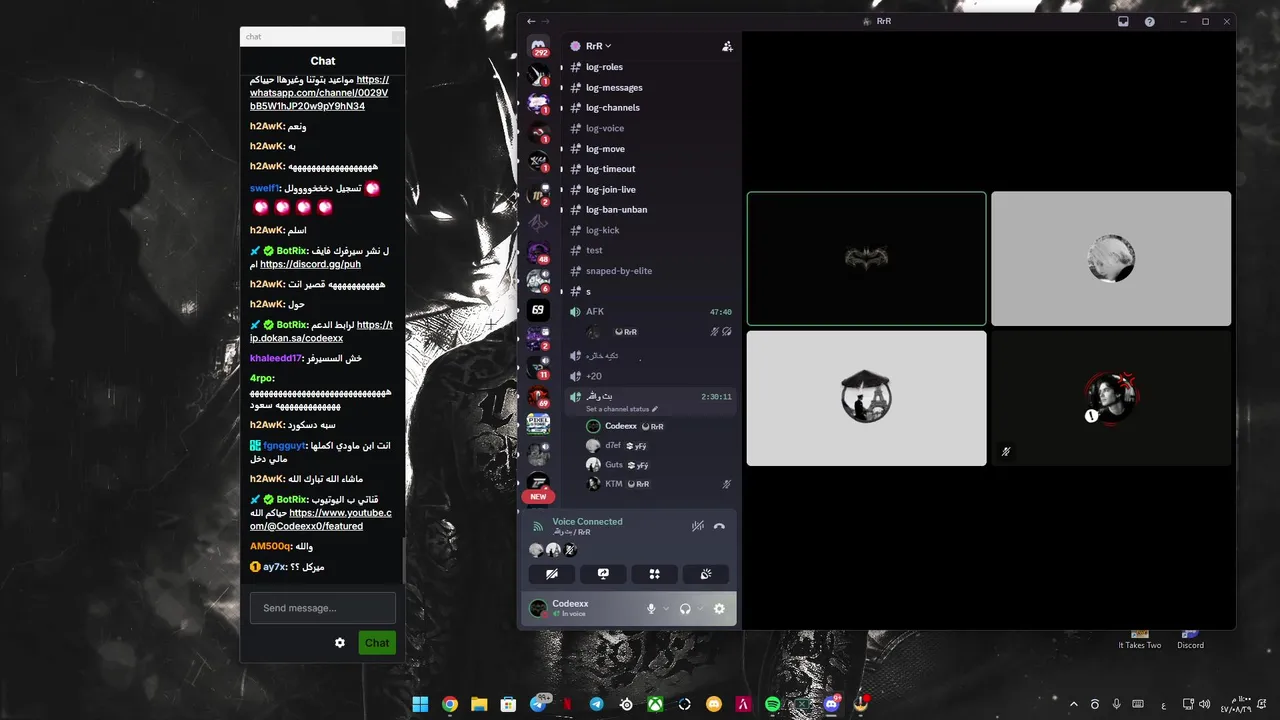The height and width of the screenshot is (720, 1280).
Task: Focus the bat-logo video tile
Action: (867, 259)
